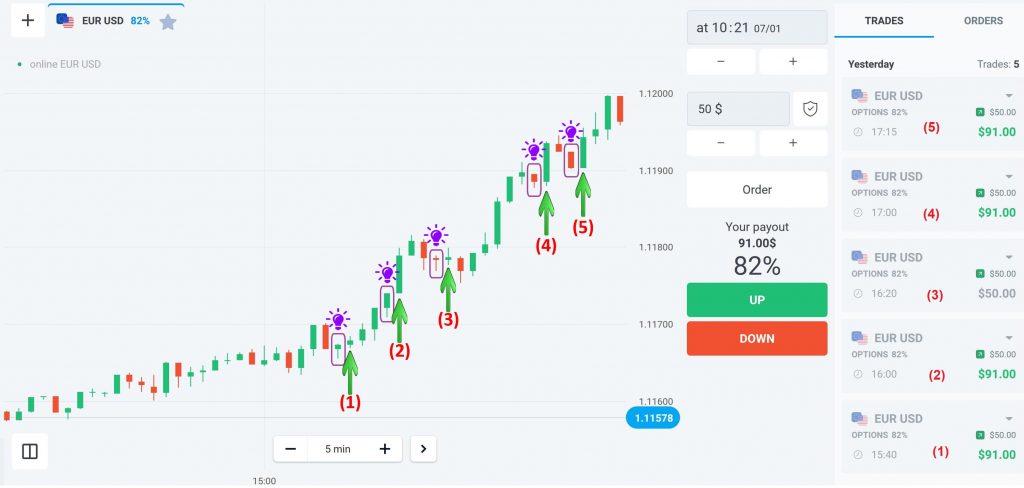The width and height of the screenshot is (1024, 488).
Task: Click the Order button
Action: click(x=757, y=189)
